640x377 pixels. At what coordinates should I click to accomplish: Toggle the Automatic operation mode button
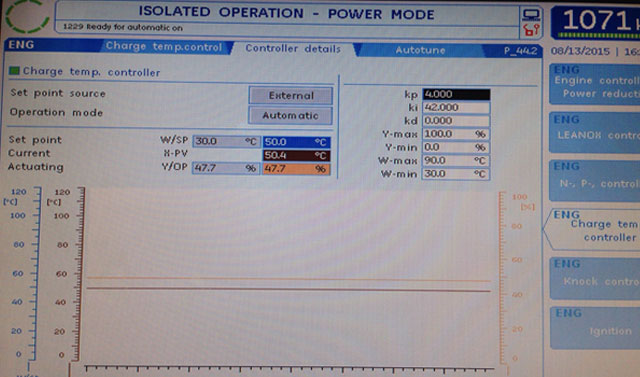pyautogui.click(x=290, y=115)
